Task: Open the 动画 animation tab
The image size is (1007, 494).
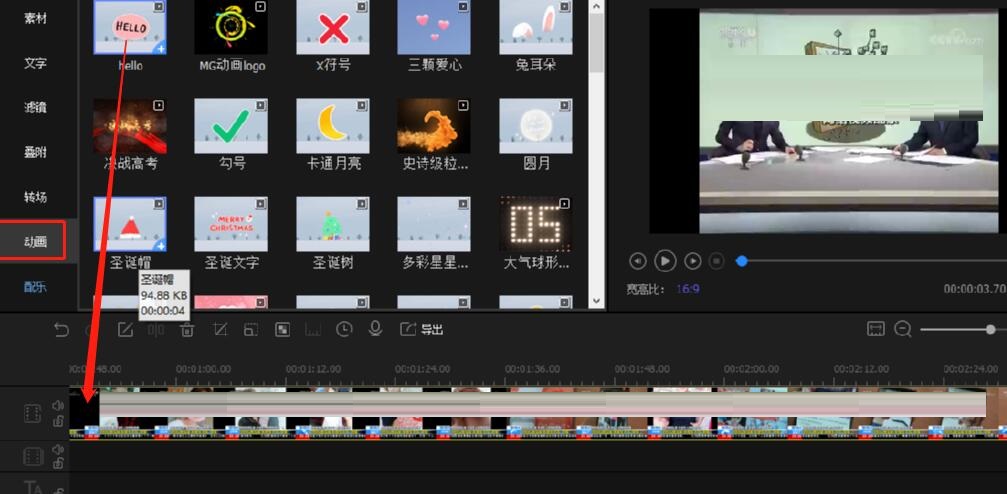Action: tap(33, 241)
